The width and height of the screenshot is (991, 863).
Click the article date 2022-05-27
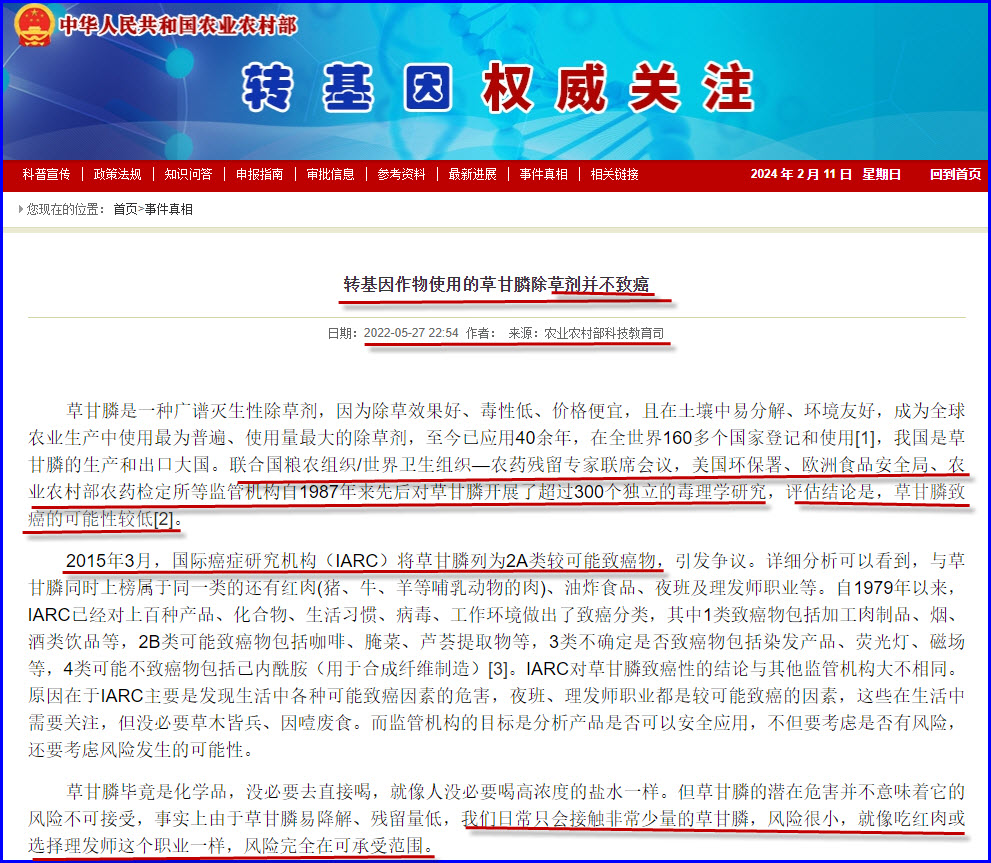[411, 333]
